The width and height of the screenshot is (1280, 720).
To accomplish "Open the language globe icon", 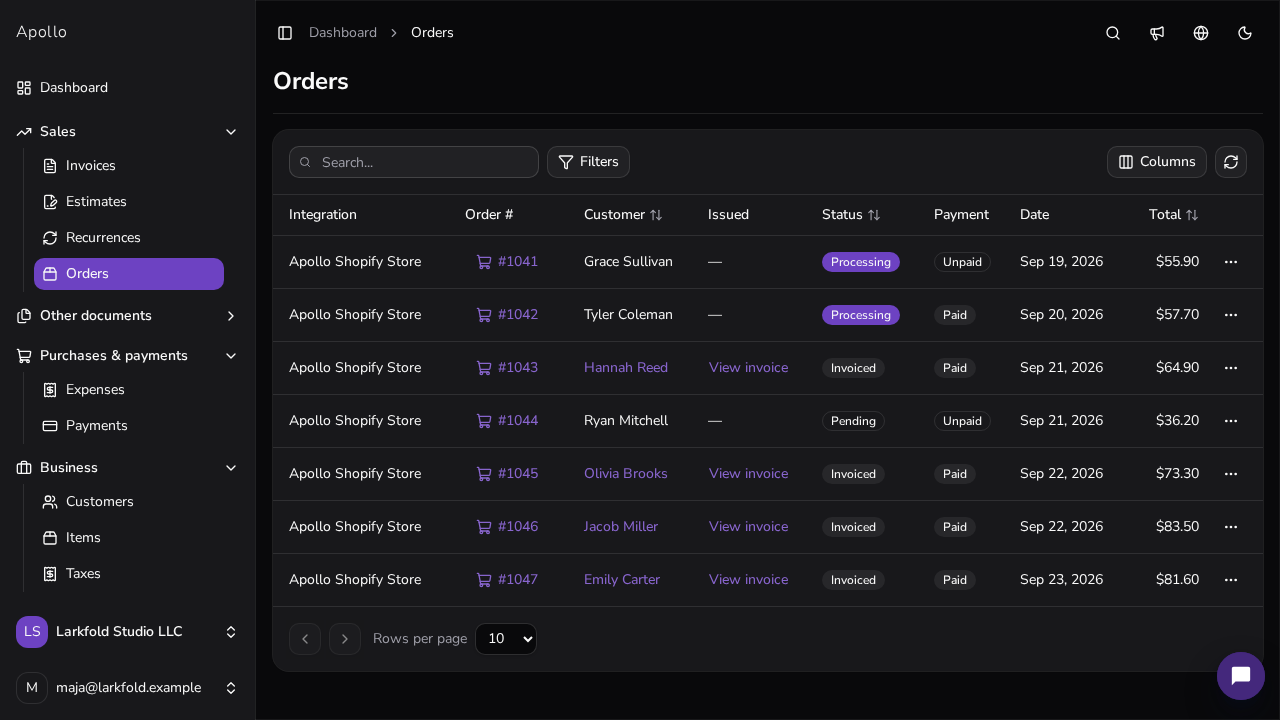I will point(1201,33).
